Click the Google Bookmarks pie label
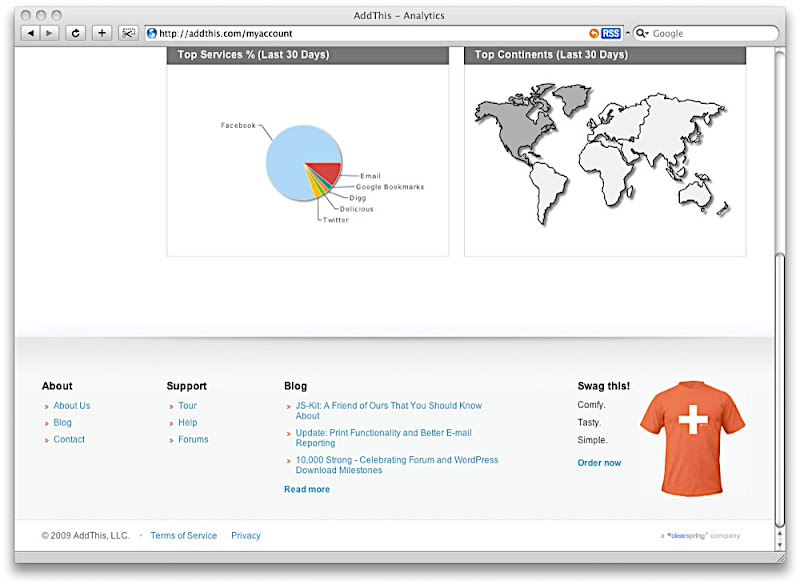Viewport: 800px width, 585px height. click(x=390, y=187)
